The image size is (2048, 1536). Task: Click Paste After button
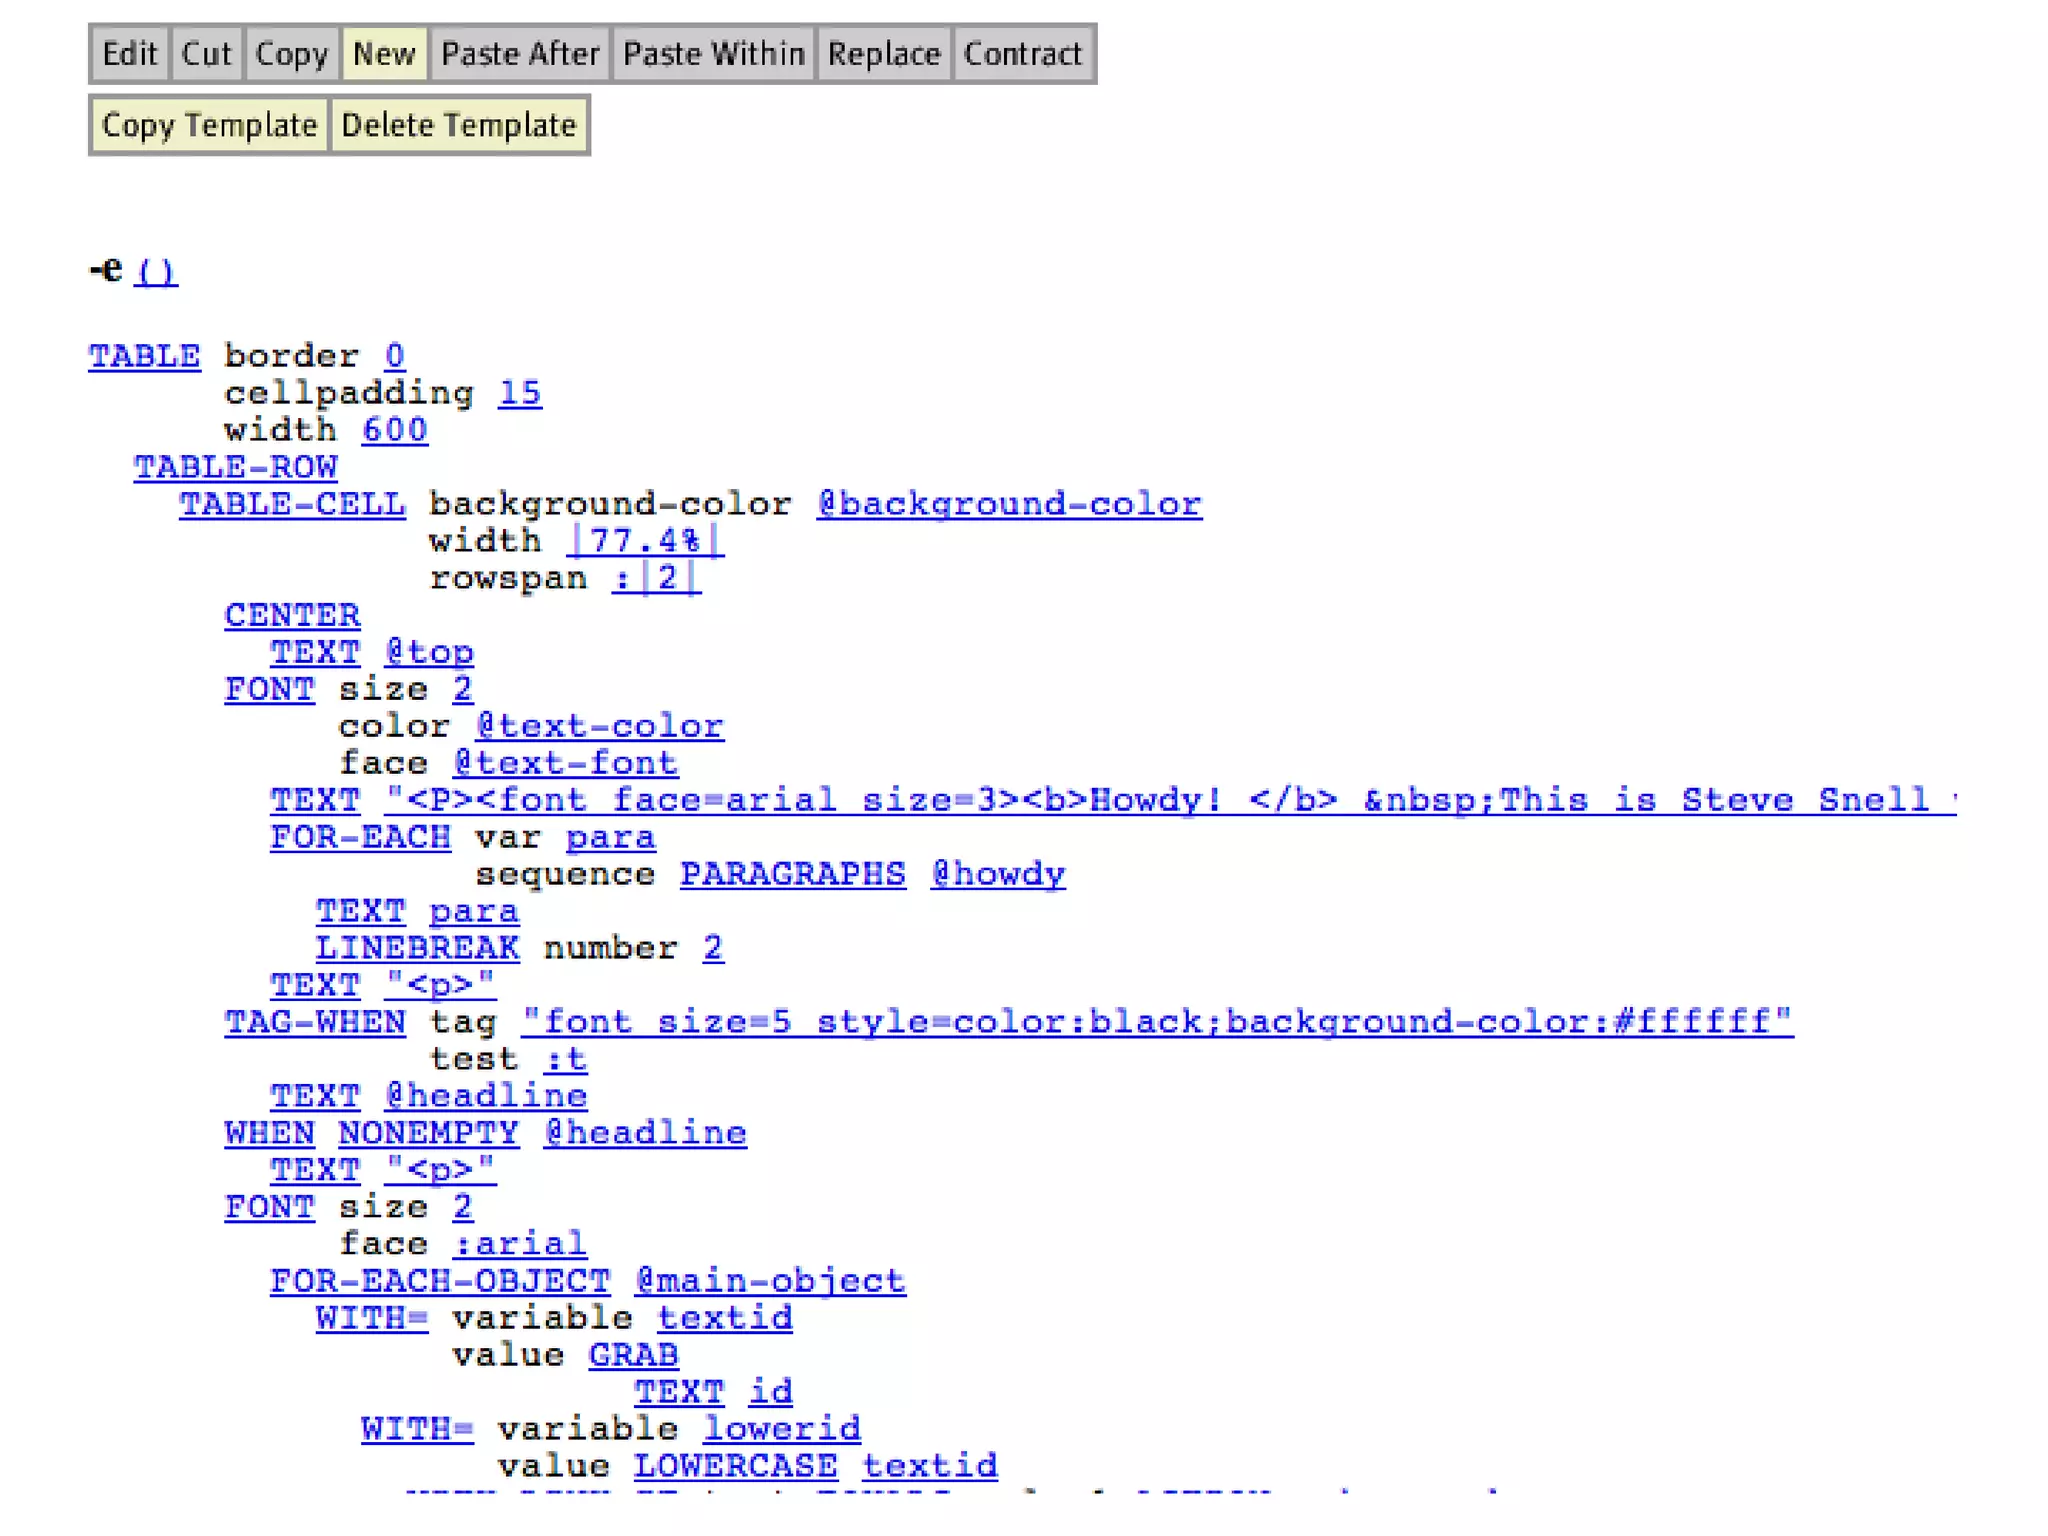[520, 54]
